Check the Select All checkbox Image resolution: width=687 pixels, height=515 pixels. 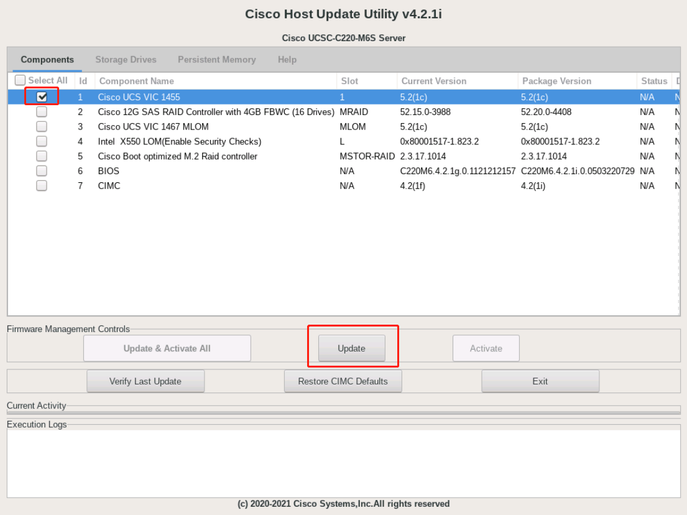point(20,80)
